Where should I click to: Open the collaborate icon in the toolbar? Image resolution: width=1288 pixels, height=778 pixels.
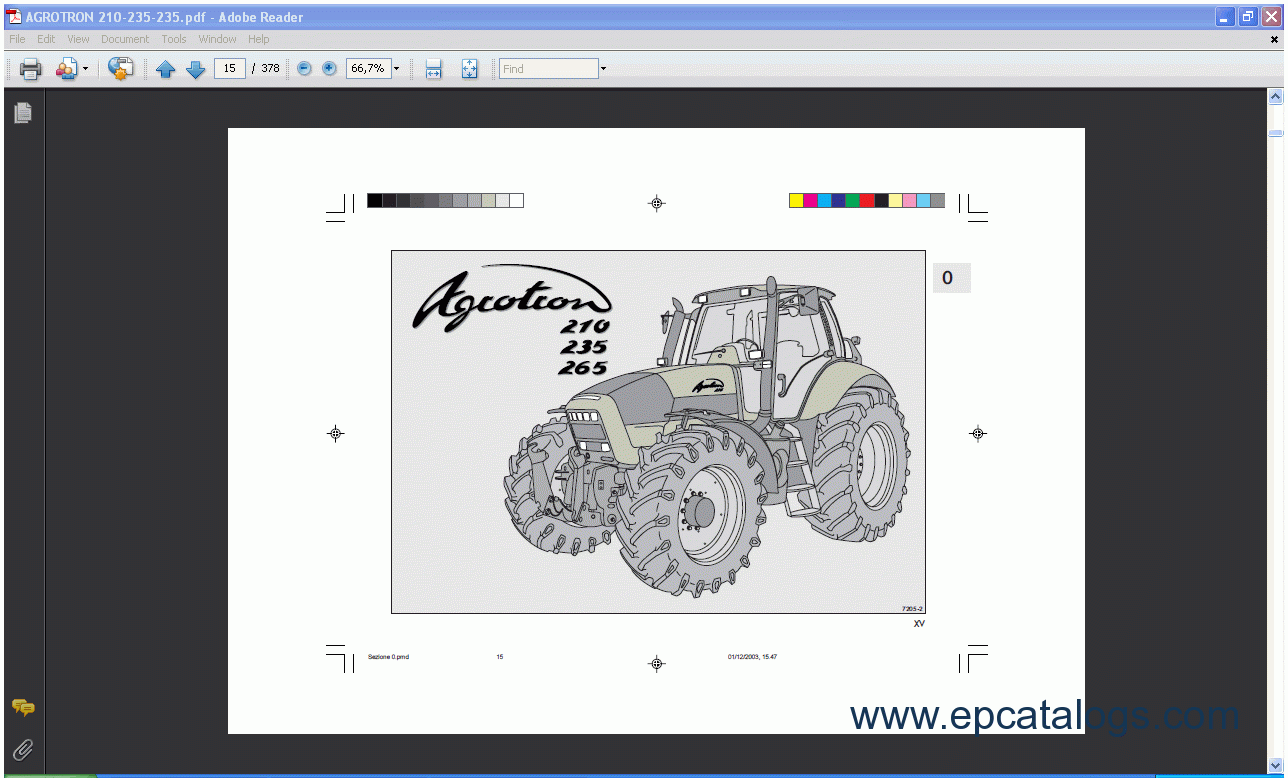[66, 69]
